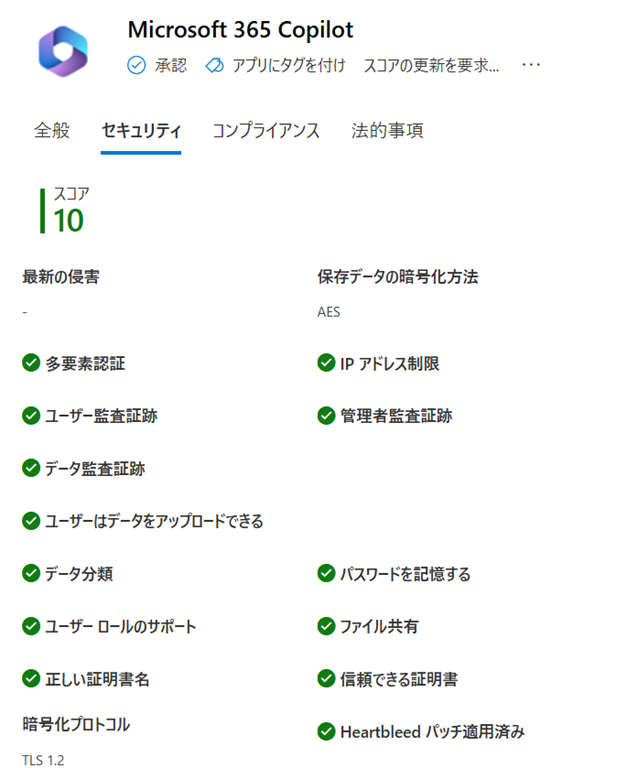Click the 承認 checkmark icon

point(137,65)
